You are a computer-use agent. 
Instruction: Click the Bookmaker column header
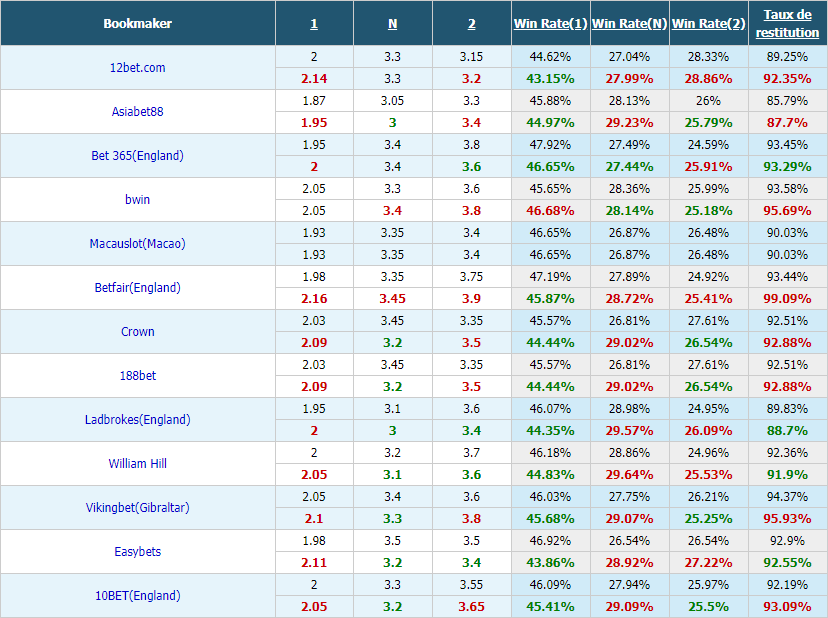click(x=137, y=24)
